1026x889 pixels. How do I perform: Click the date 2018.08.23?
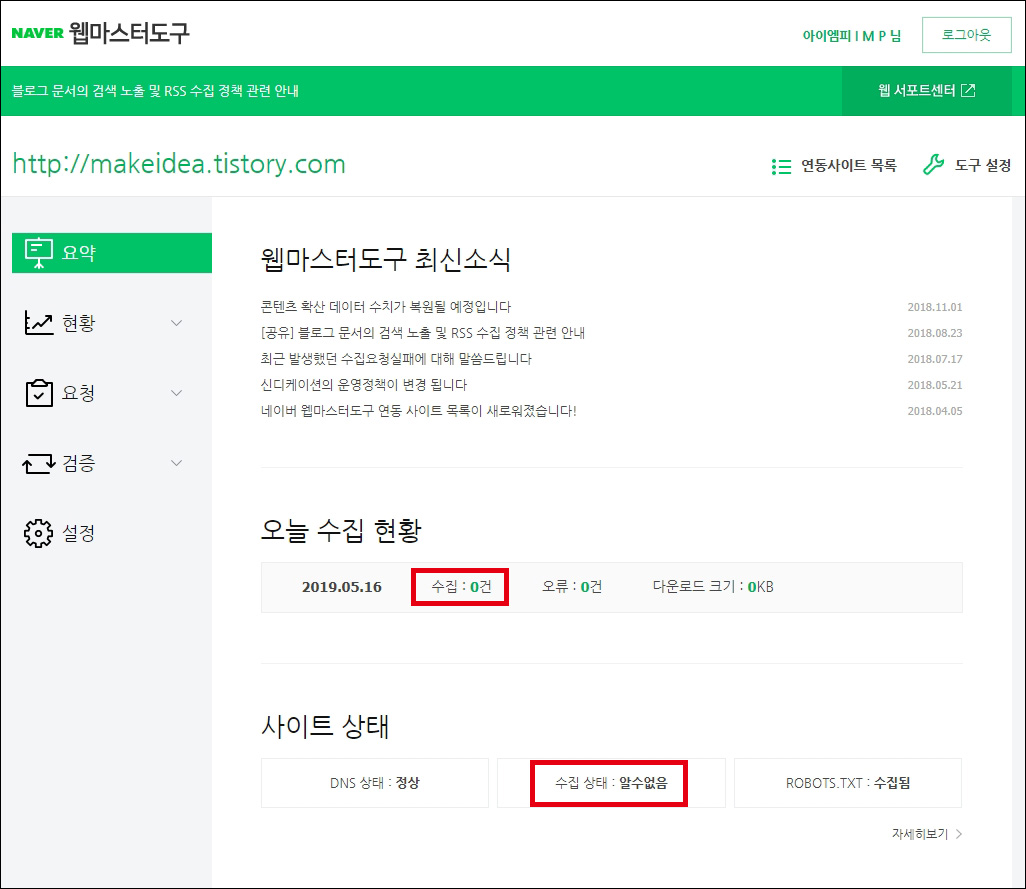coord(934,333)
